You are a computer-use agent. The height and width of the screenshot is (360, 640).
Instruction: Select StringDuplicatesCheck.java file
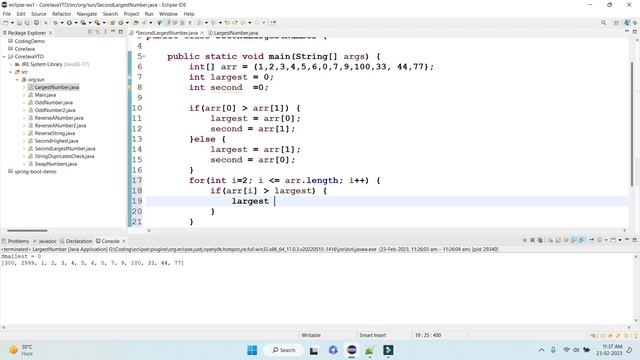[61, 156]
